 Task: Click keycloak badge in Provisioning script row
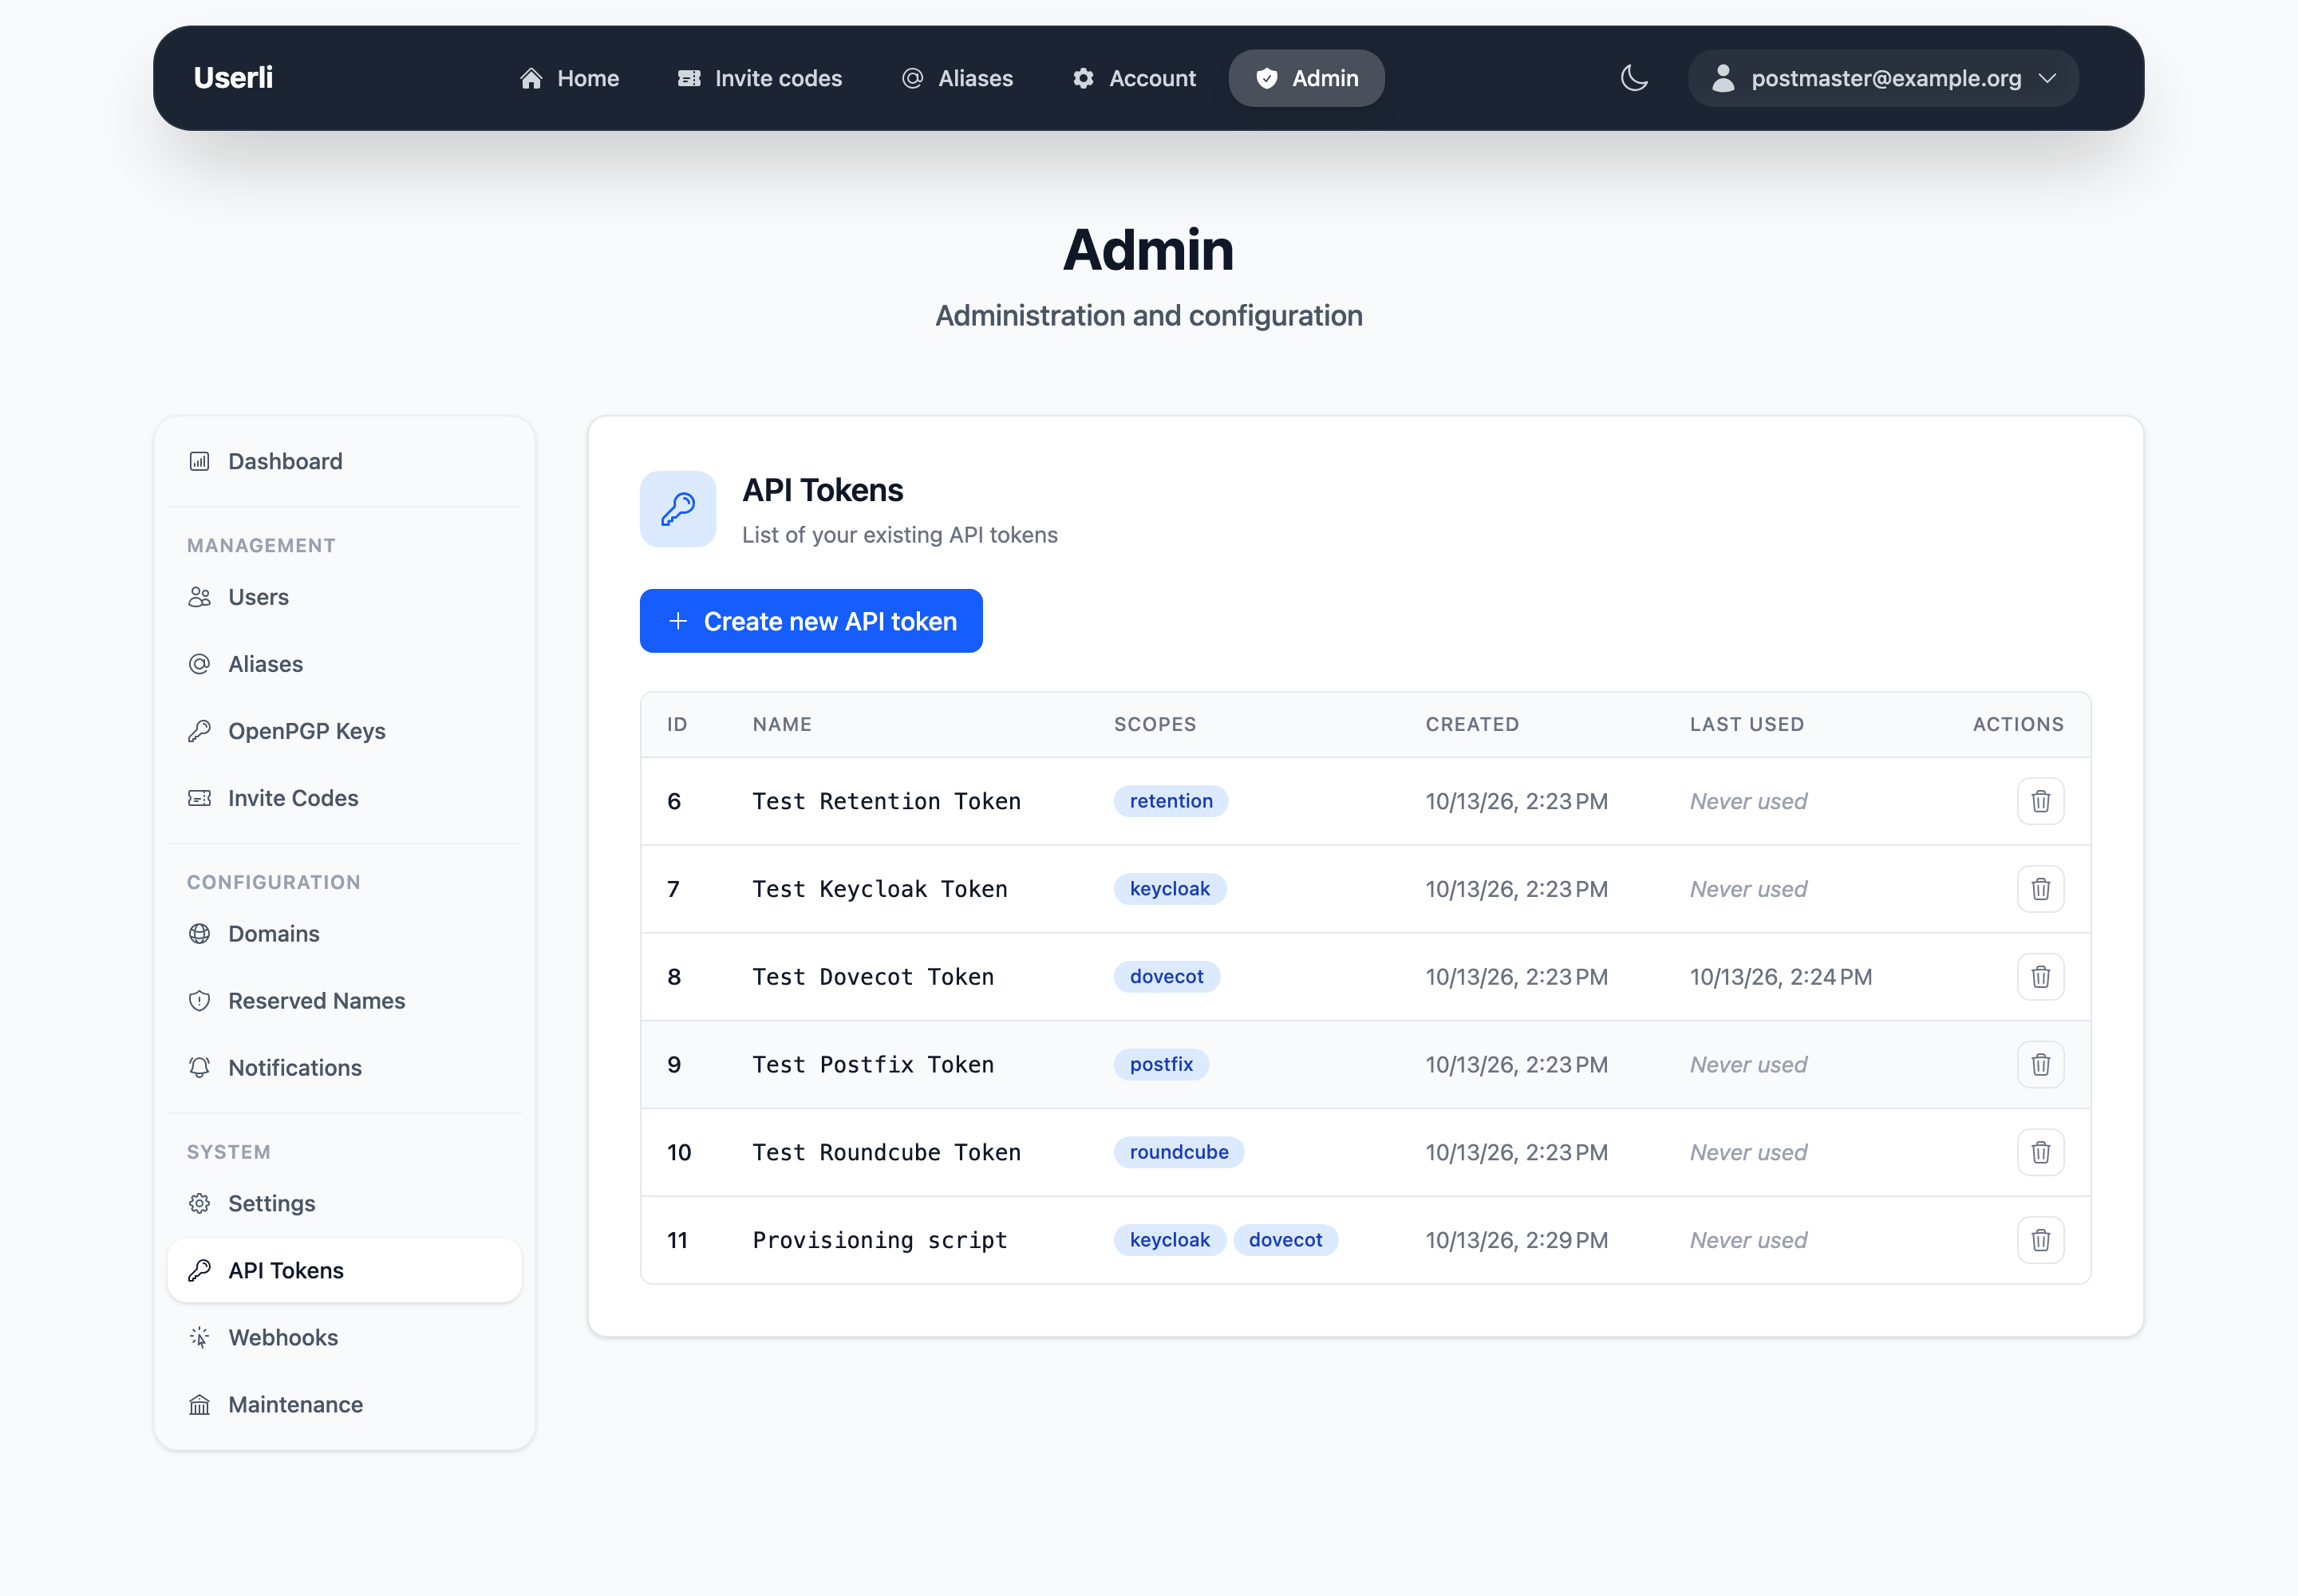(1170, 1240)
